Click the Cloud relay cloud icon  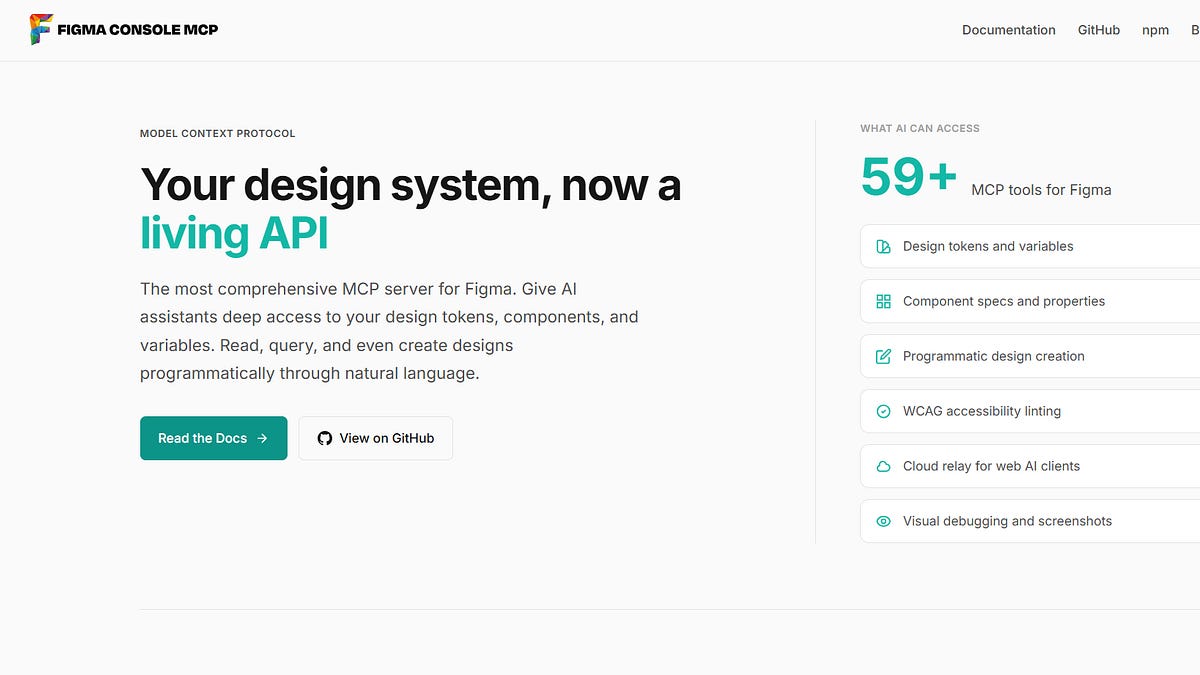tap(883, 466)
